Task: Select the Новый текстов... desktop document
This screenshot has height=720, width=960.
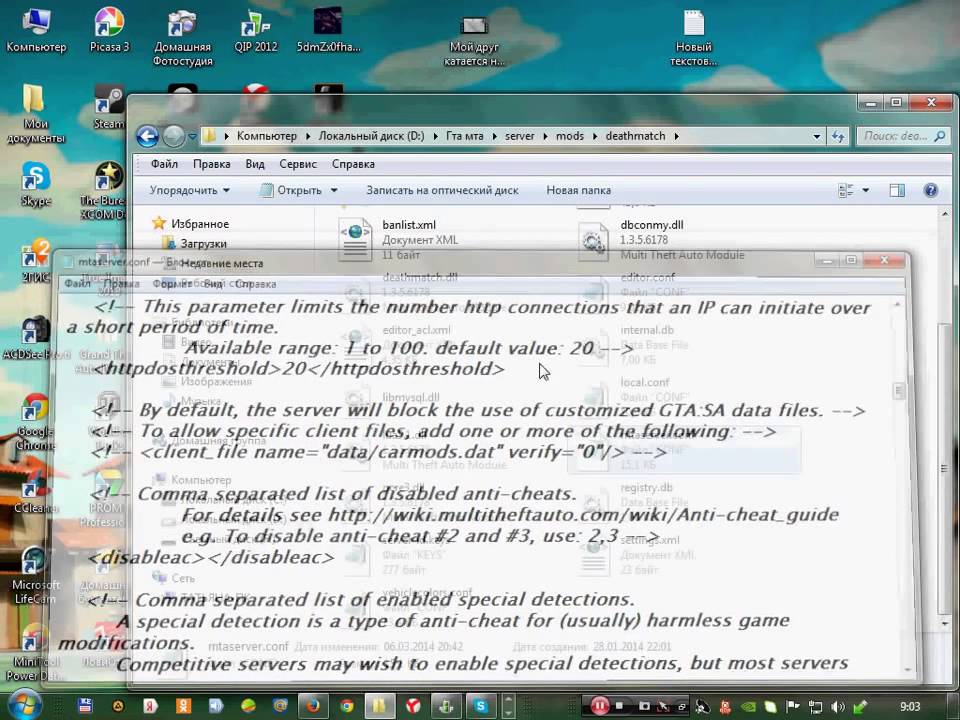Action: click(x=694, y=38)
